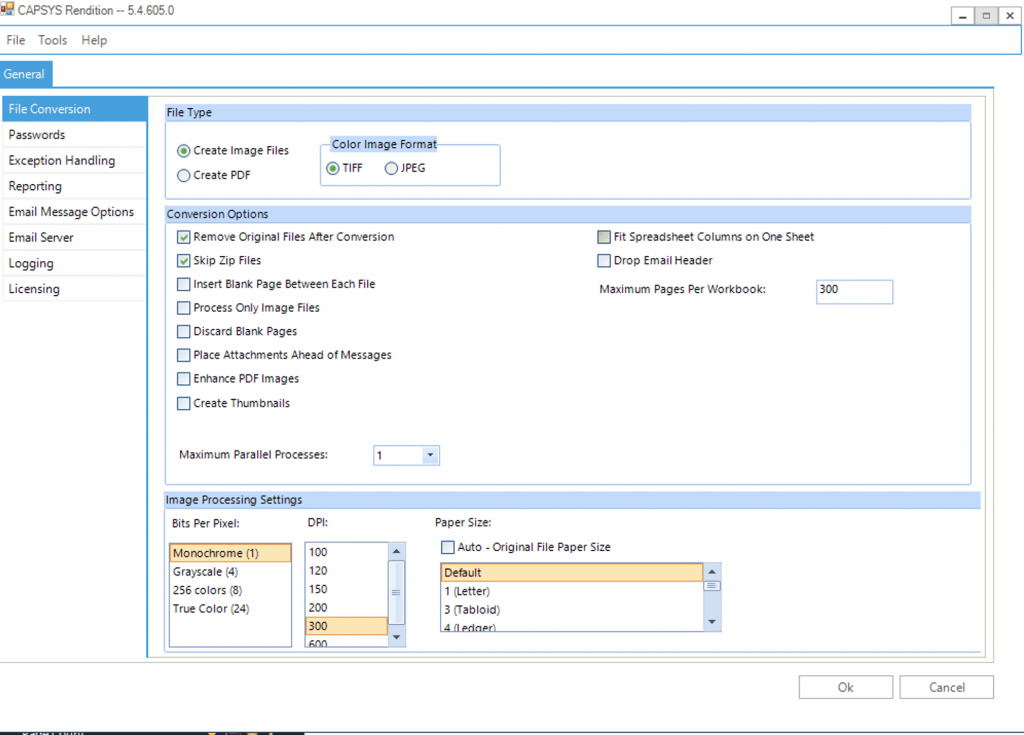Image resolution: width=1024 pixels, height=735 pixels.
Task: Click the Cancel button
Action: pos(947,687)
